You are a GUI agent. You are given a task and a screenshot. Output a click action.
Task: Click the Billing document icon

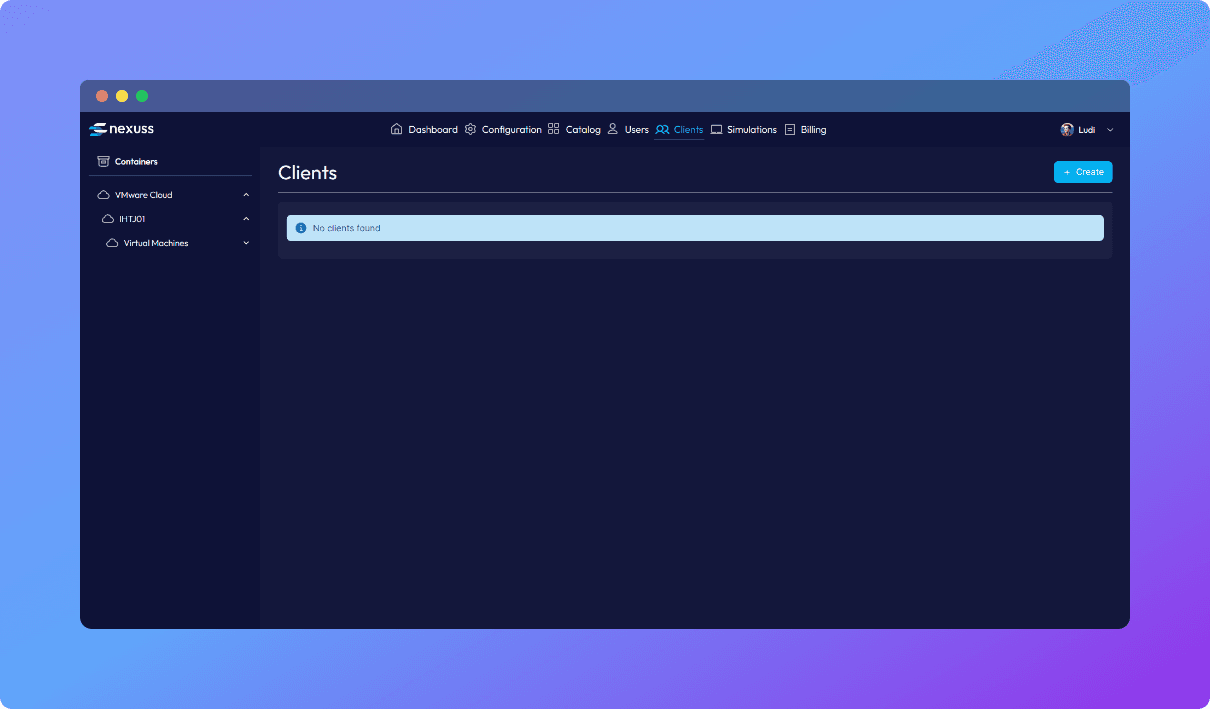pyautogui.click(x=790, y=130)
